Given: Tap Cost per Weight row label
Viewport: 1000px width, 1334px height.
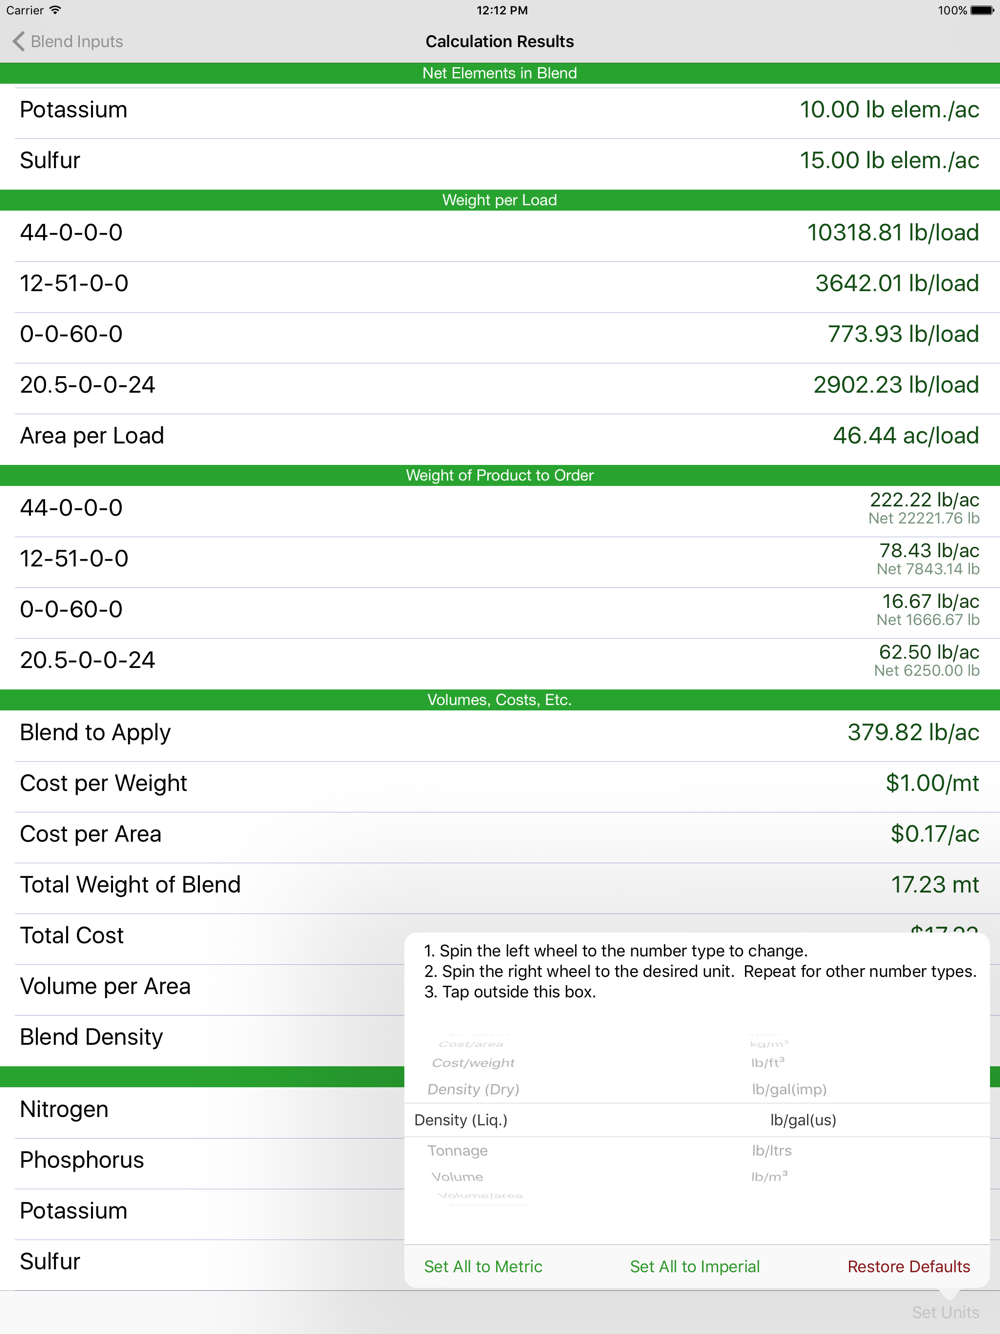Looking at the screenshot, I should 103,784.
